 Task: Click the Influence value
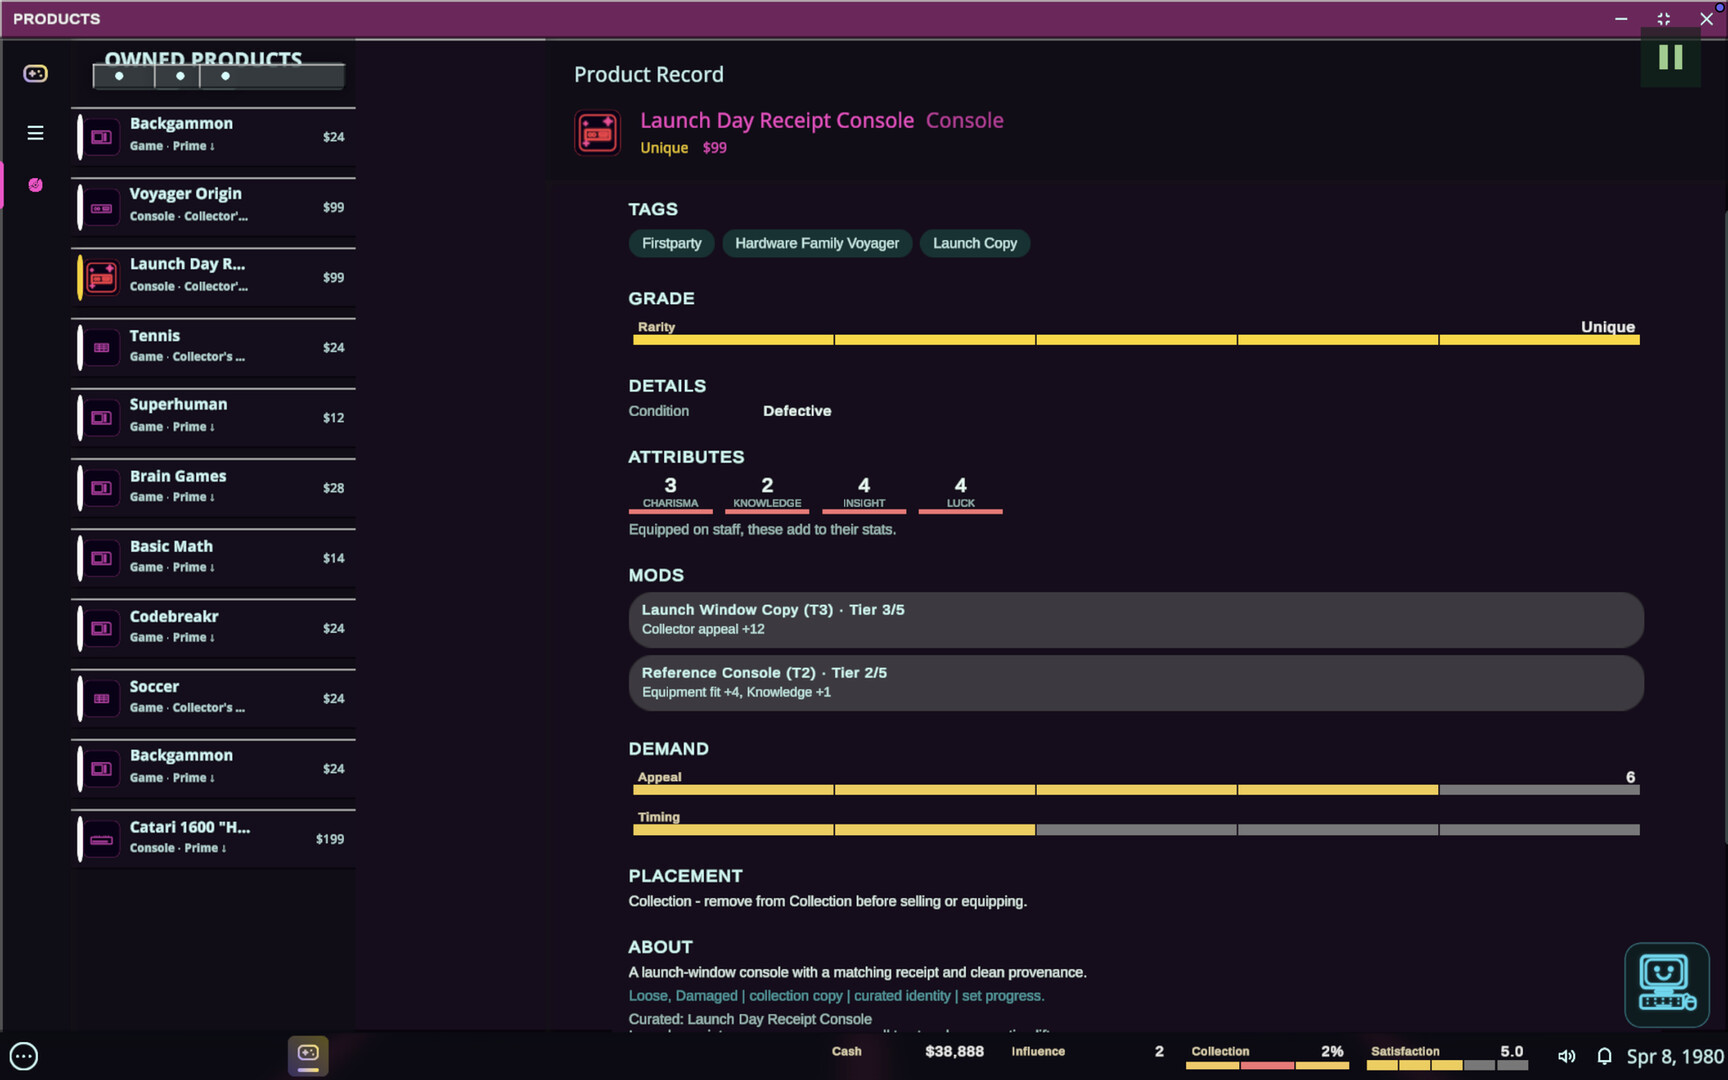1159,1052
